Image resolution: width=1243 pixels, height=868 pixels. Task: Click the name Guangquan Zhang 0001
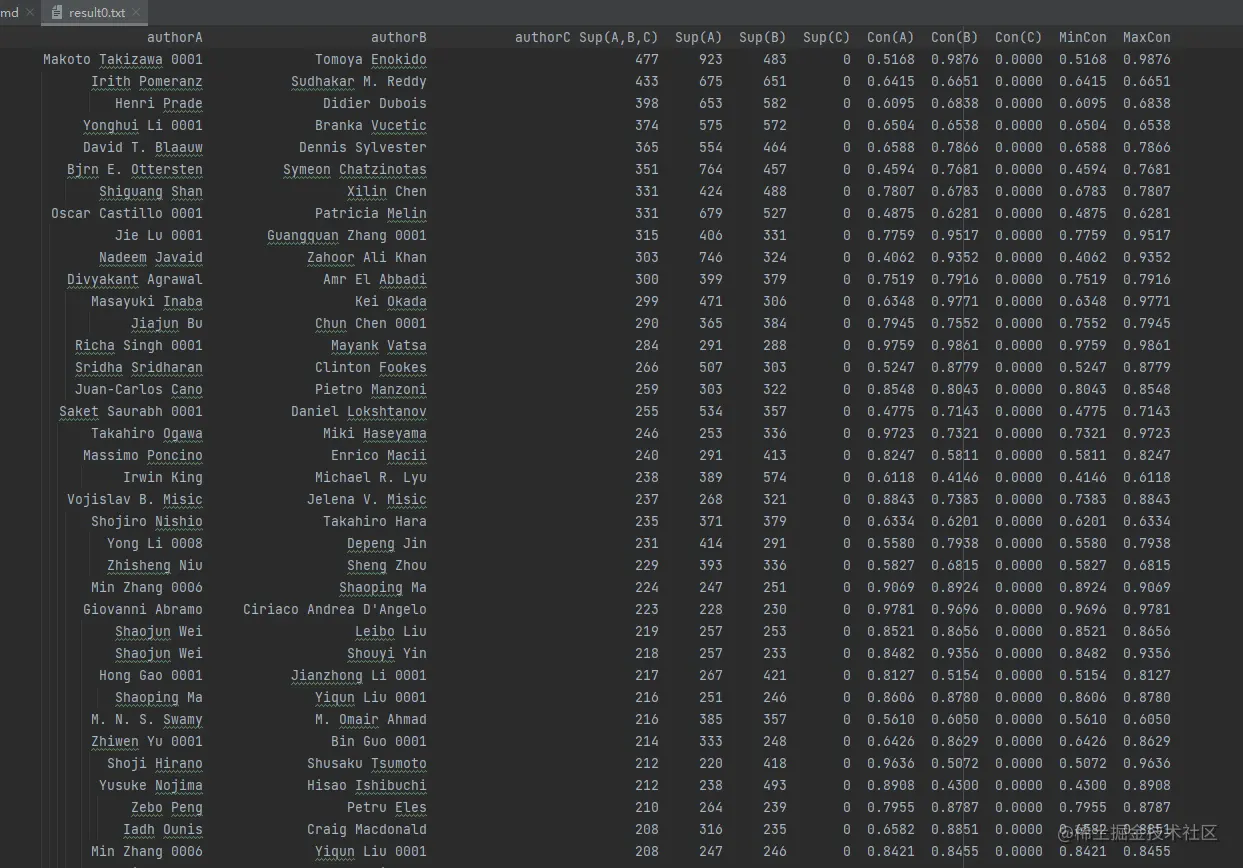click(x=347, y=235)
